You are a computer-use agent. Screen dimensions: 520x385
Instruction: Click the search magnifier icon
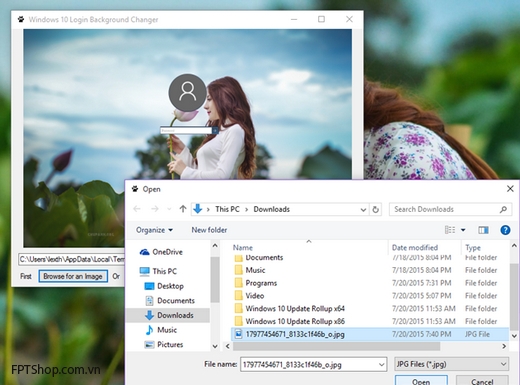coord(503,209)
